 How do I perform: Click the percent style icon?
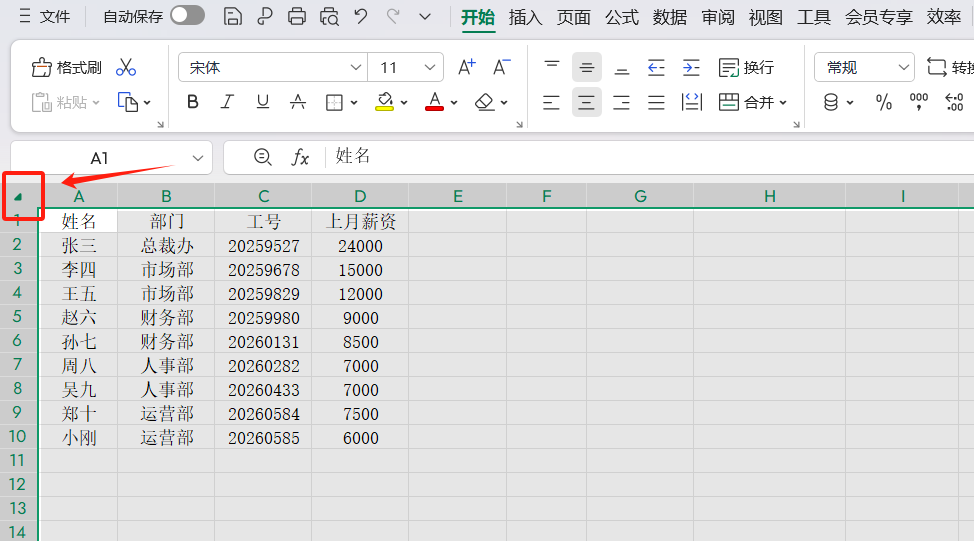(883, 102)
